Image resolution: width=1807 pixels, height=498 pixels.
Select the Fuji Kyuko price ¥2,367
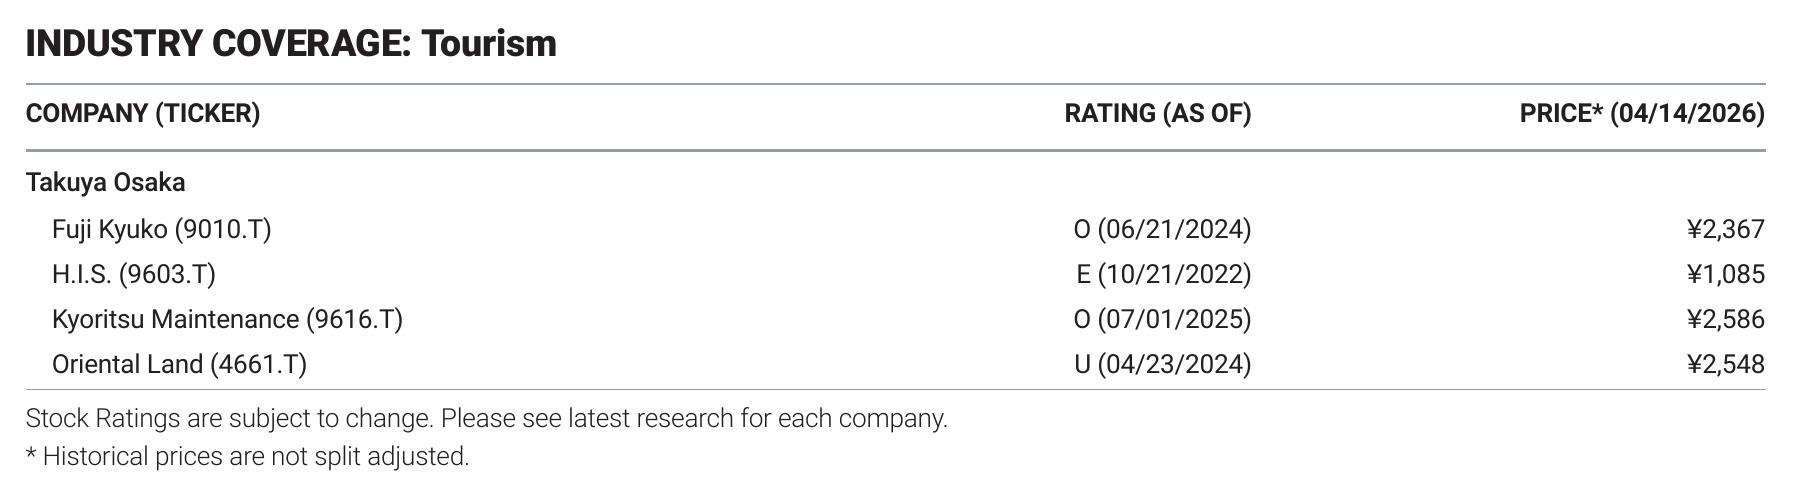point(1726,229)
